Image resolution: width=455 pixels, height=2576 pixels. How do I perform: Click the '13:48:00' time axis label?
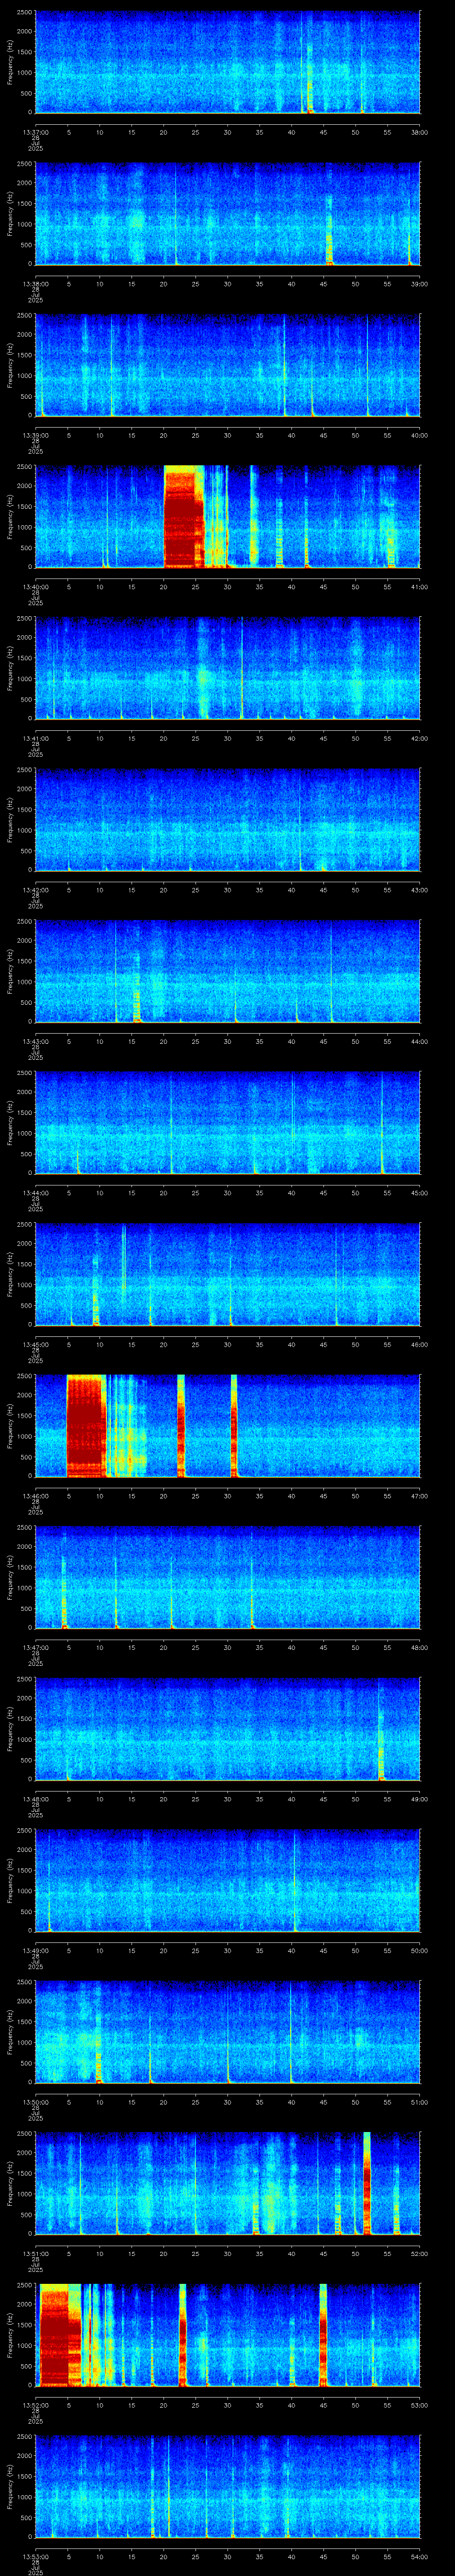click(x=35, y=1799)
